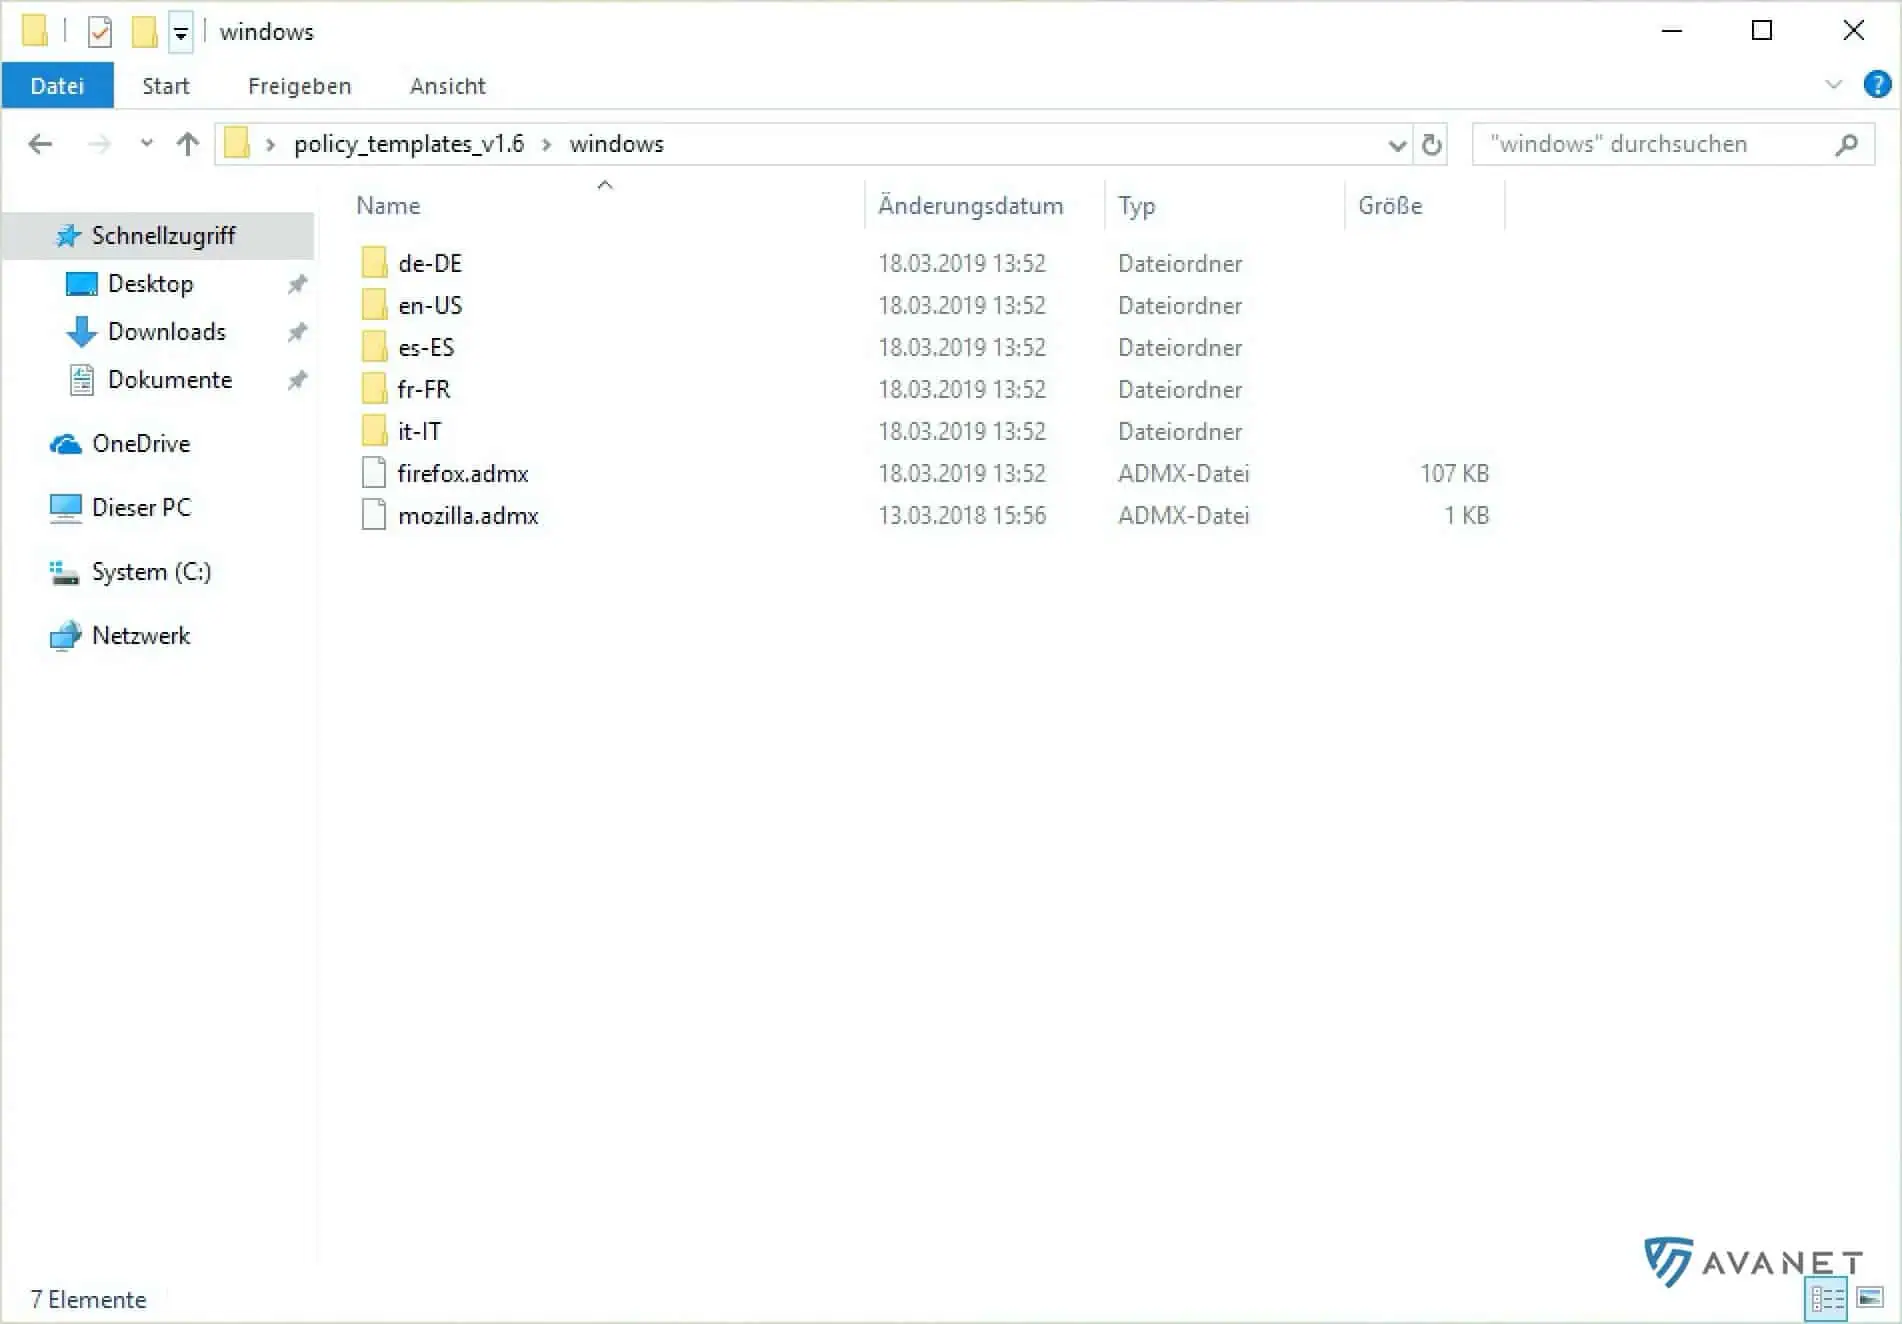The image size is (1902, 1324).
Task: Switch to large icons view
Action: pos(1869,1299)
